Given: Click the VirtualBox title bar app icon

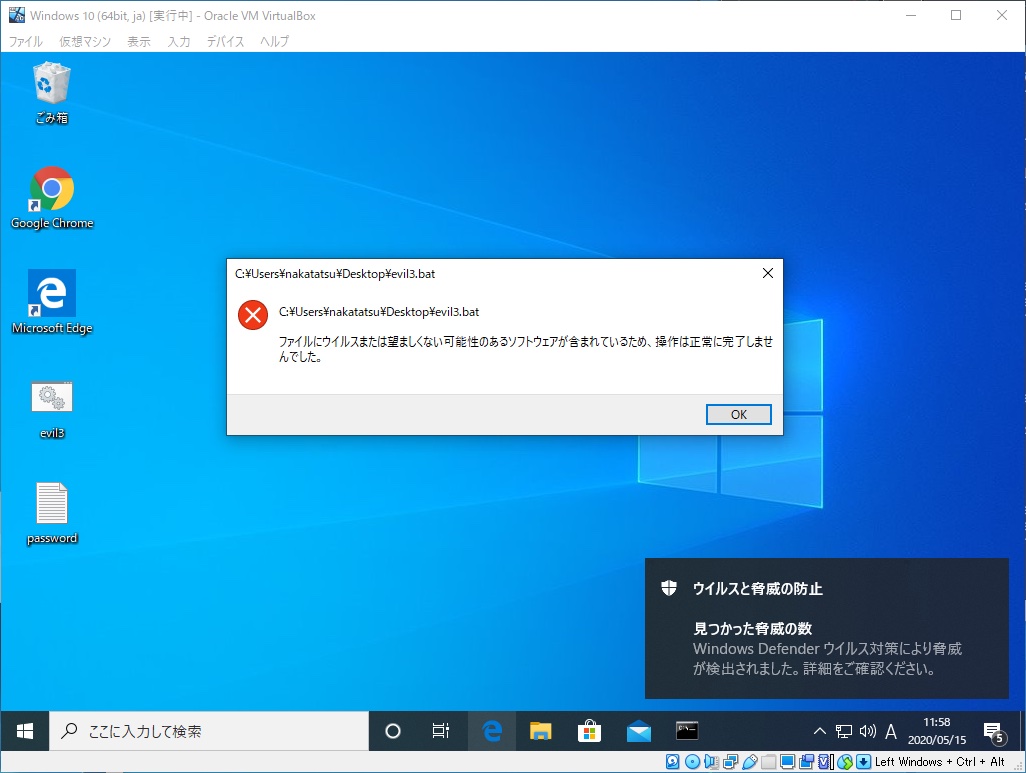Looking at the screenshot, I should coord(16,14).
